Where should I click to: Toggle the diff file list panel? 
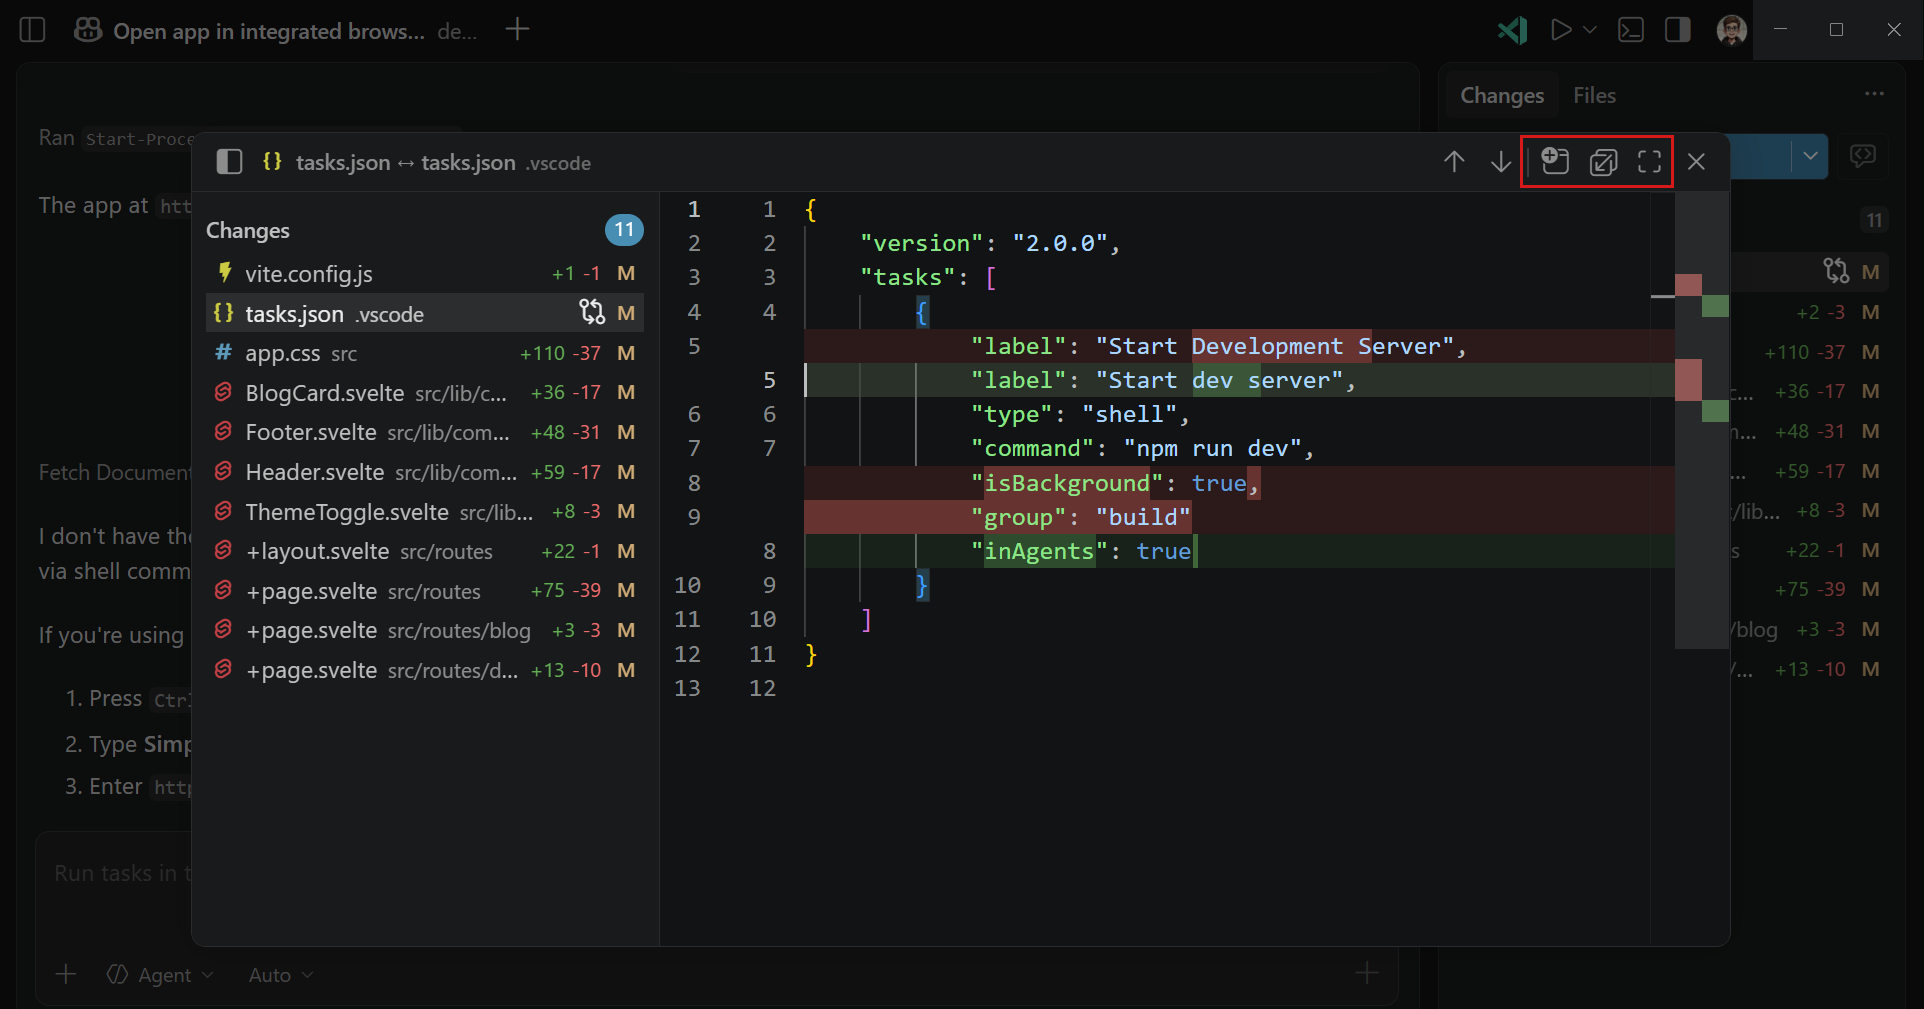[229, 161]
